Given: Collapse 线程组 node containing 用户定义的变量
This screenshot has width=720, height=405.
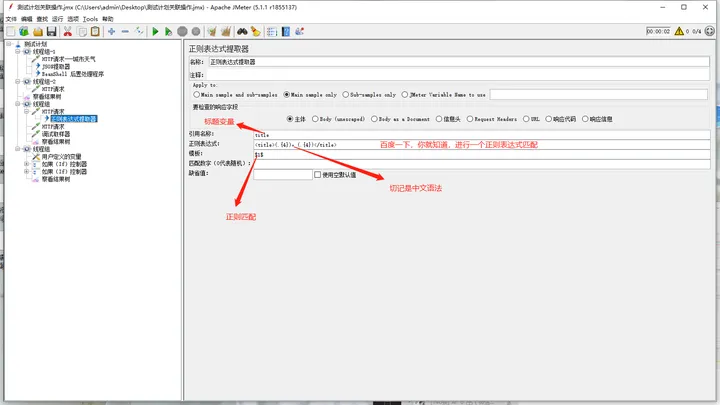Looking at the screenshot, I should coord(17,149).
